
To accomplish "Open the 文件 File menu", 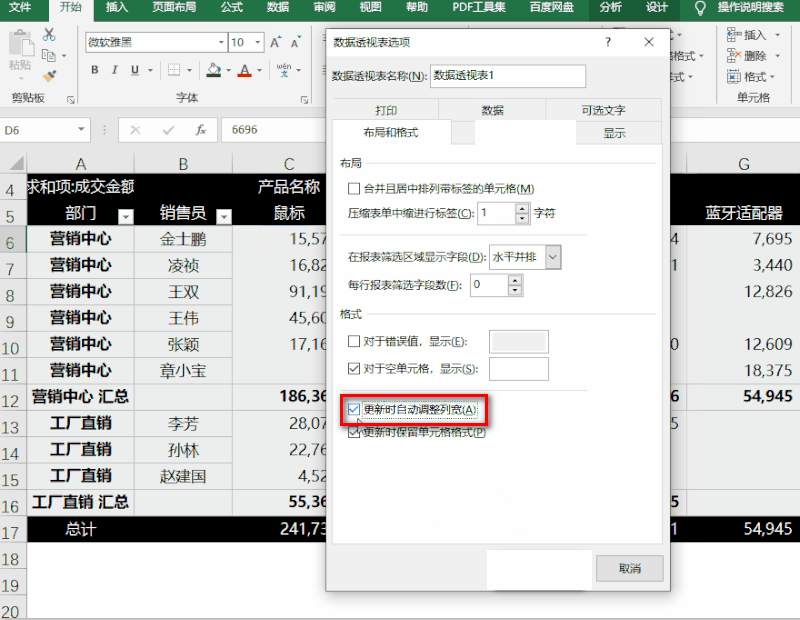I will pyautogui.click(x=20, y=8).
